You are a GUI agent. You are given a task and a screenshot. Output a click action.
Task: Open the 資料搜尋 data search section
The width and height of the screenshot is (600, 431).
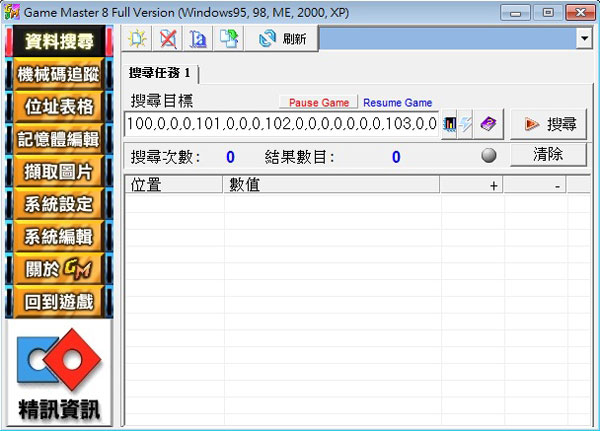[59, 41]
